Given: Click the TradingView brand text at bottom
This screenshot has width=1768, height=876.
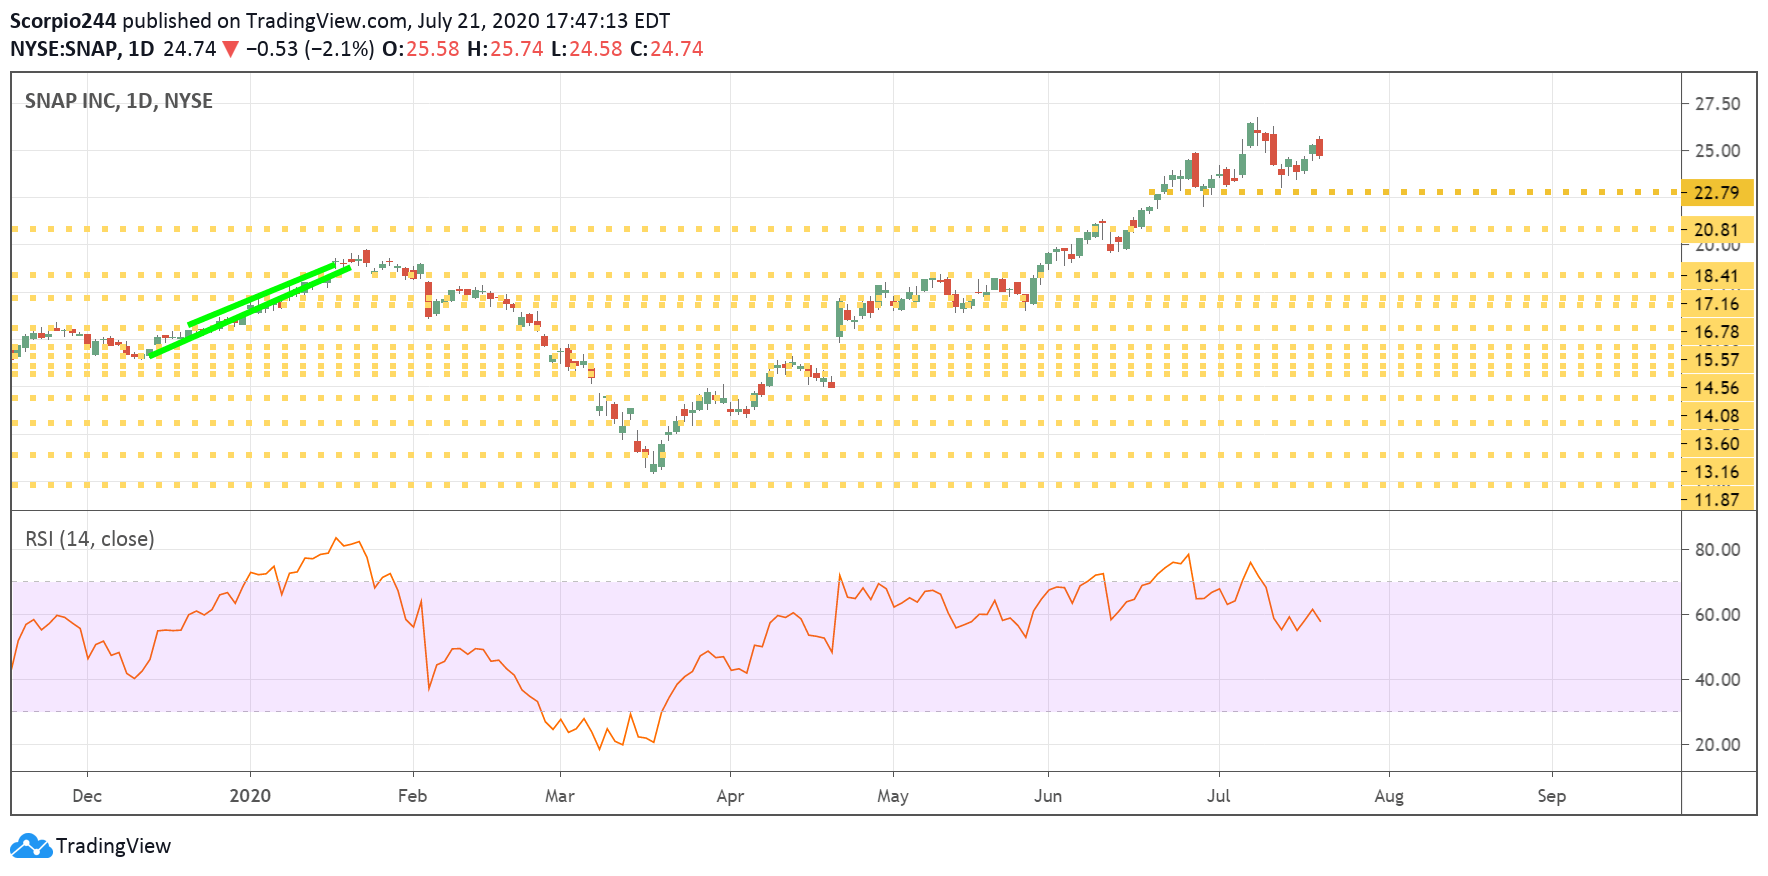Looking at the screenshot, I should 113,846.
